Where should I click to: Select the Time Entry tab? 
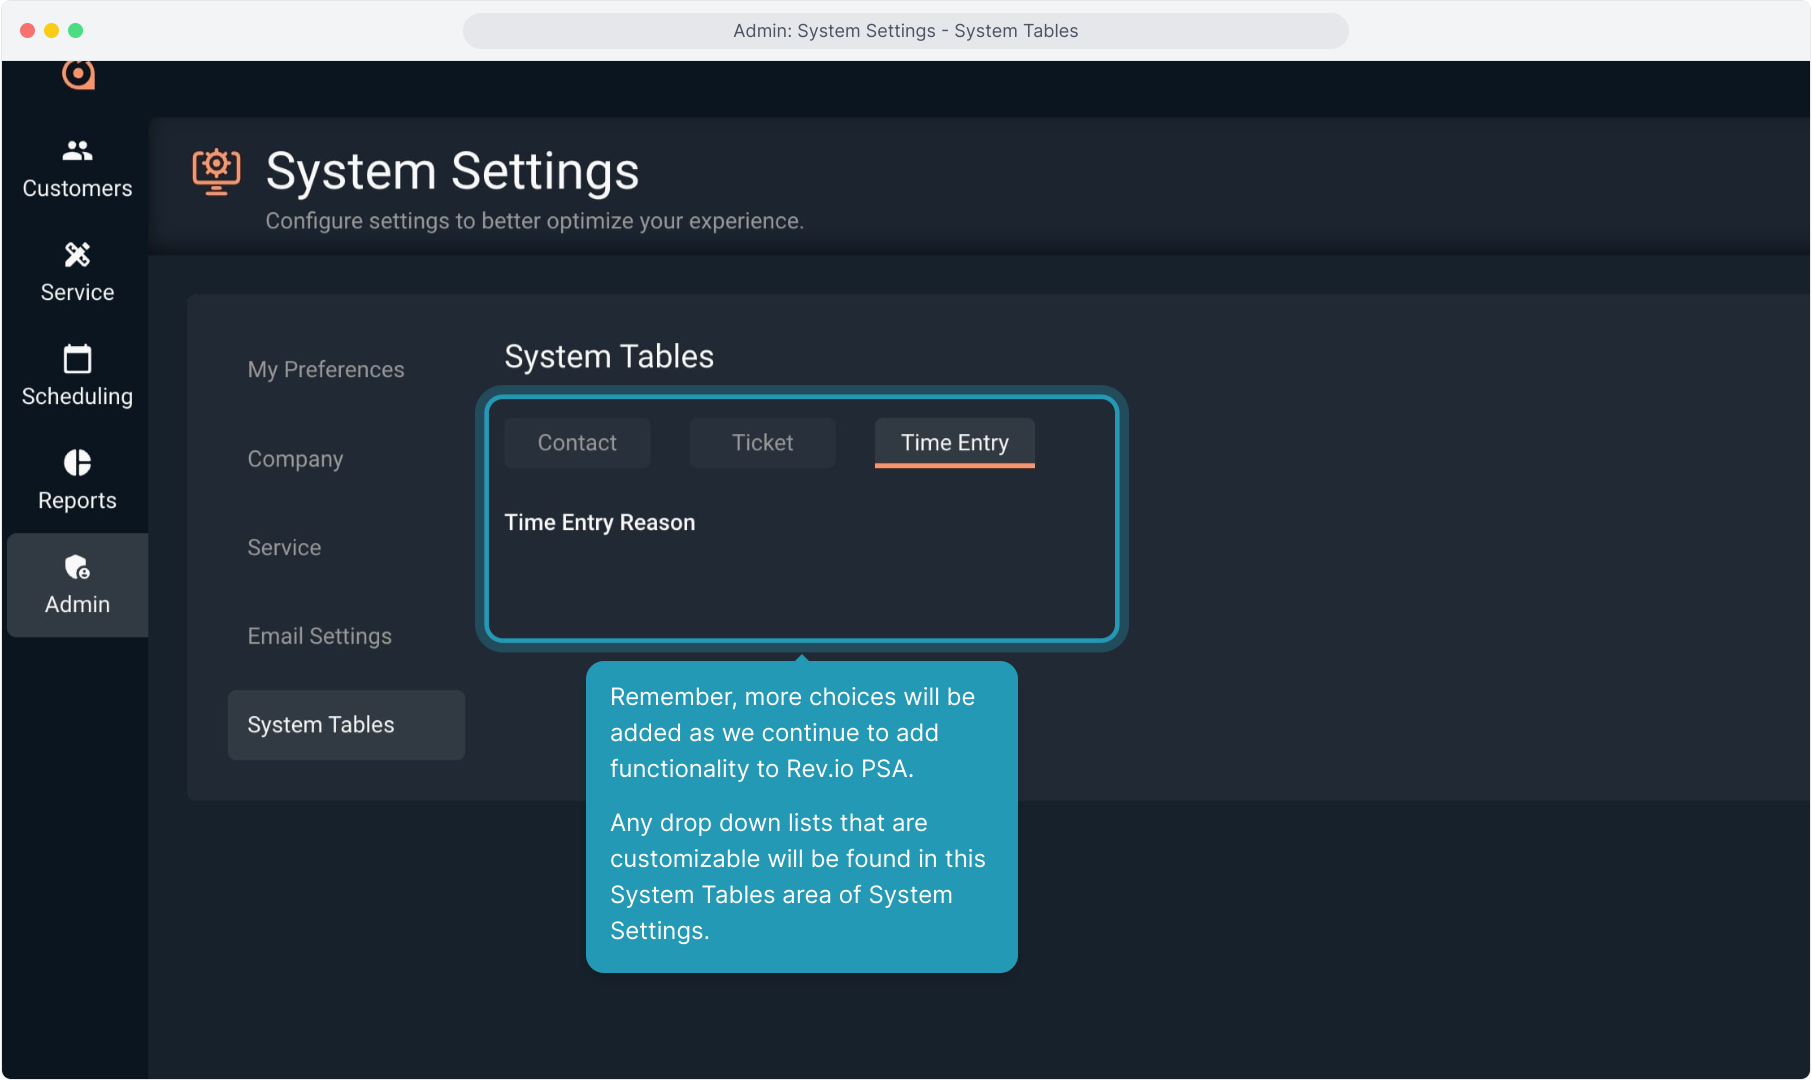tap(954, 443)
